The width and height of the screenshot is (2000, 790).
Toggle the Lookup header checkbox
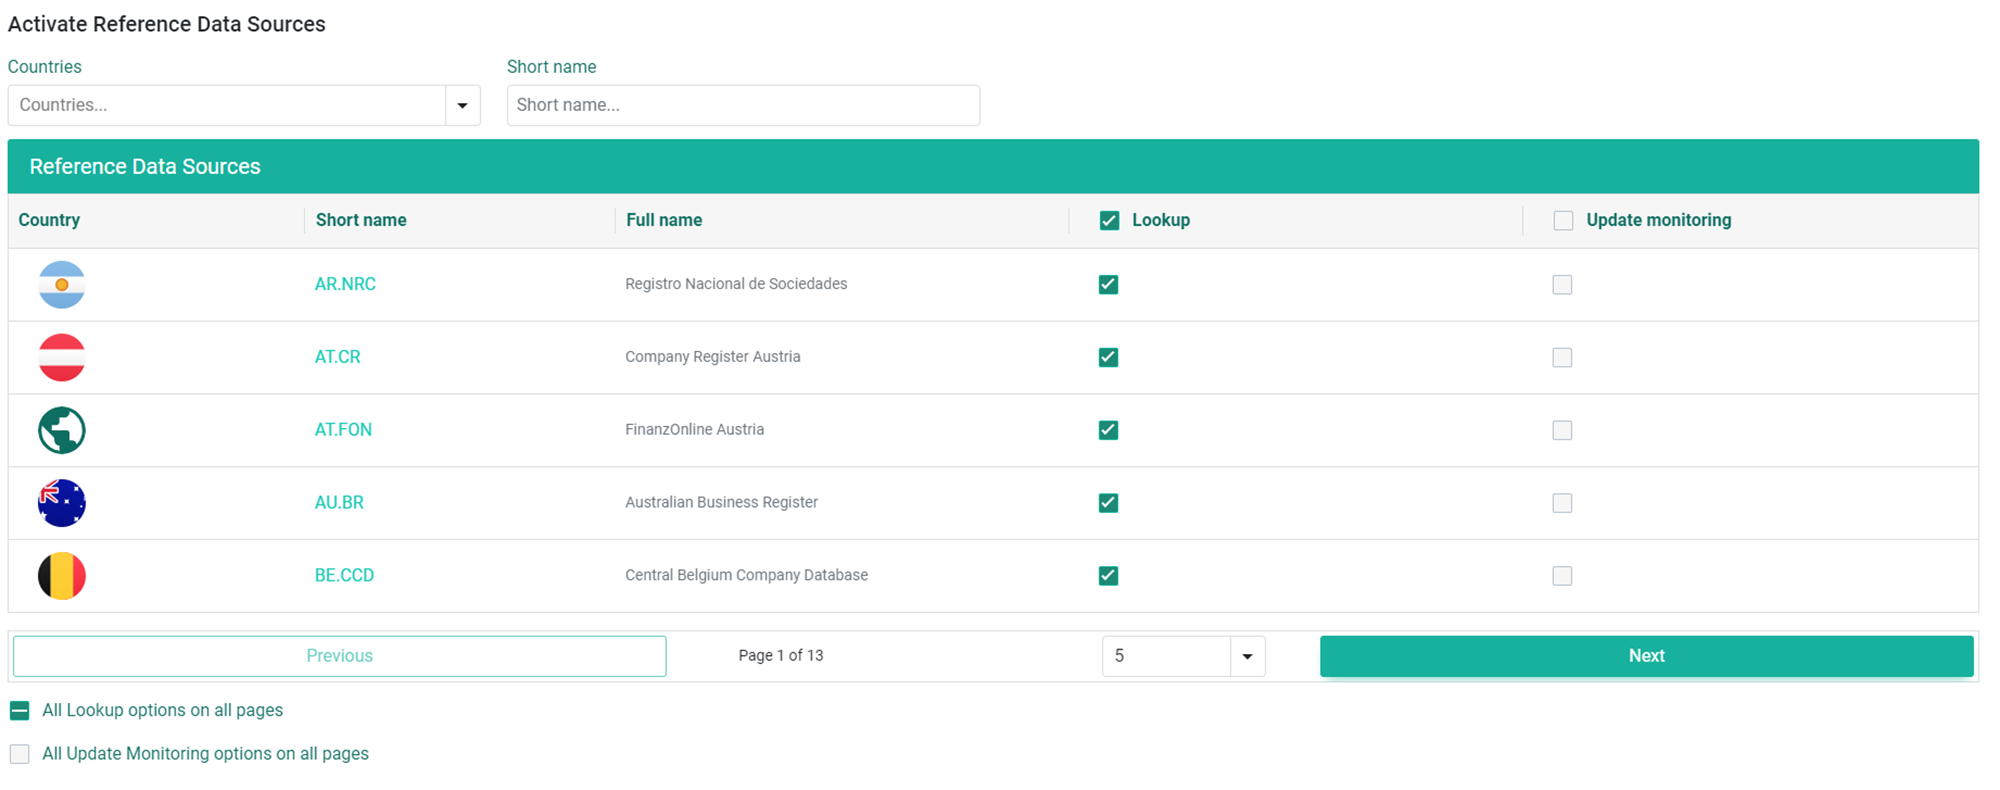coord(1109,221)
